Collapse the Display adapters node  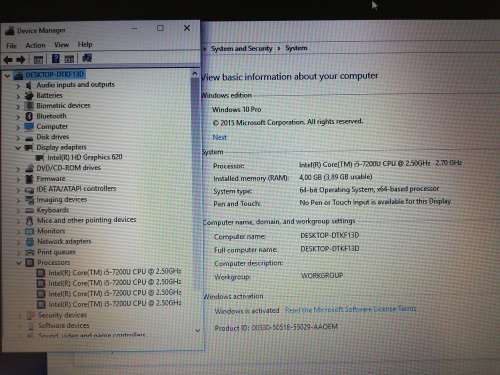(18, 148)
